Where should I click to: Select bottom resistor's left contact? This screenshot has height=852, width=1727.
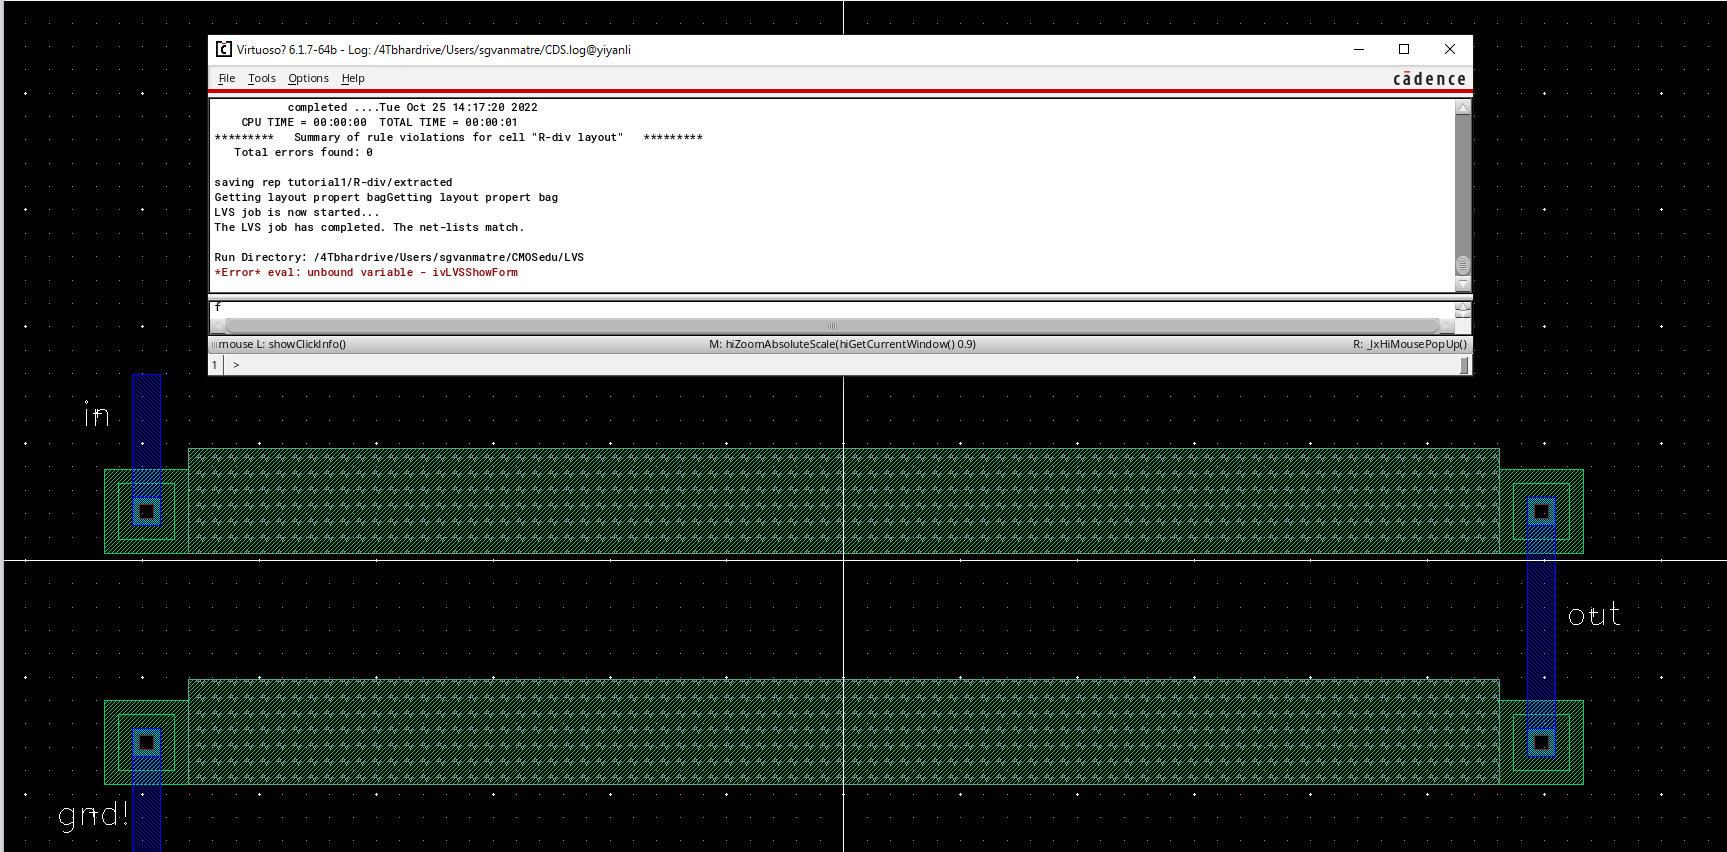pyautogui.click(x=146, y=742)
